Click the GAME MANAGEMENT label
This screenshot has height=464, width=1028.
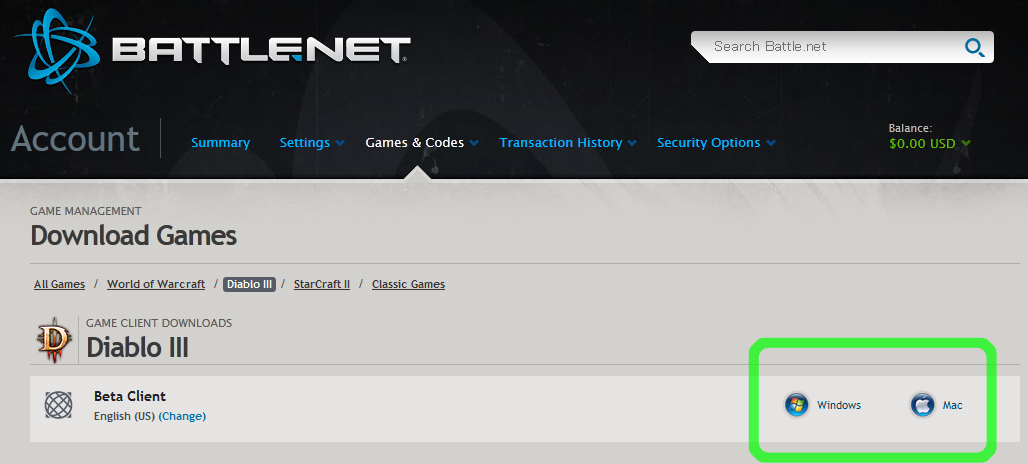[x=86, y=211]
